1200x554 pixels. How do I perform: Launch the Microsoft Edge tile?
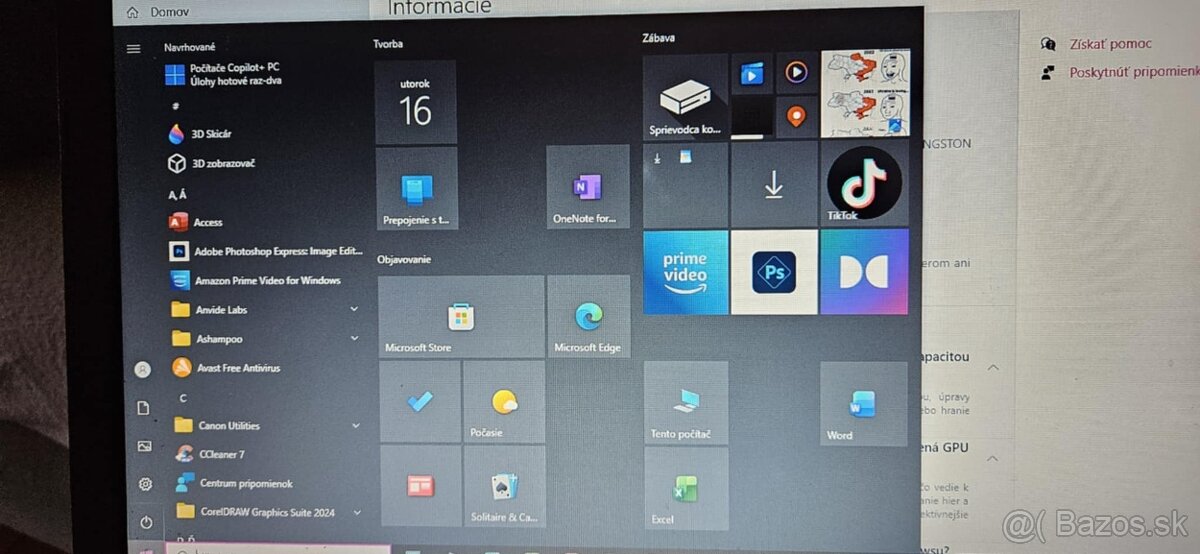pyautogui.click(x=589, y=316)
